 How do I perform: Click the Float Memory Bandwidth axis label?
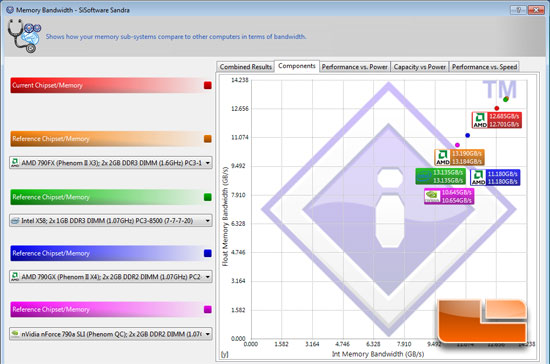225,216
